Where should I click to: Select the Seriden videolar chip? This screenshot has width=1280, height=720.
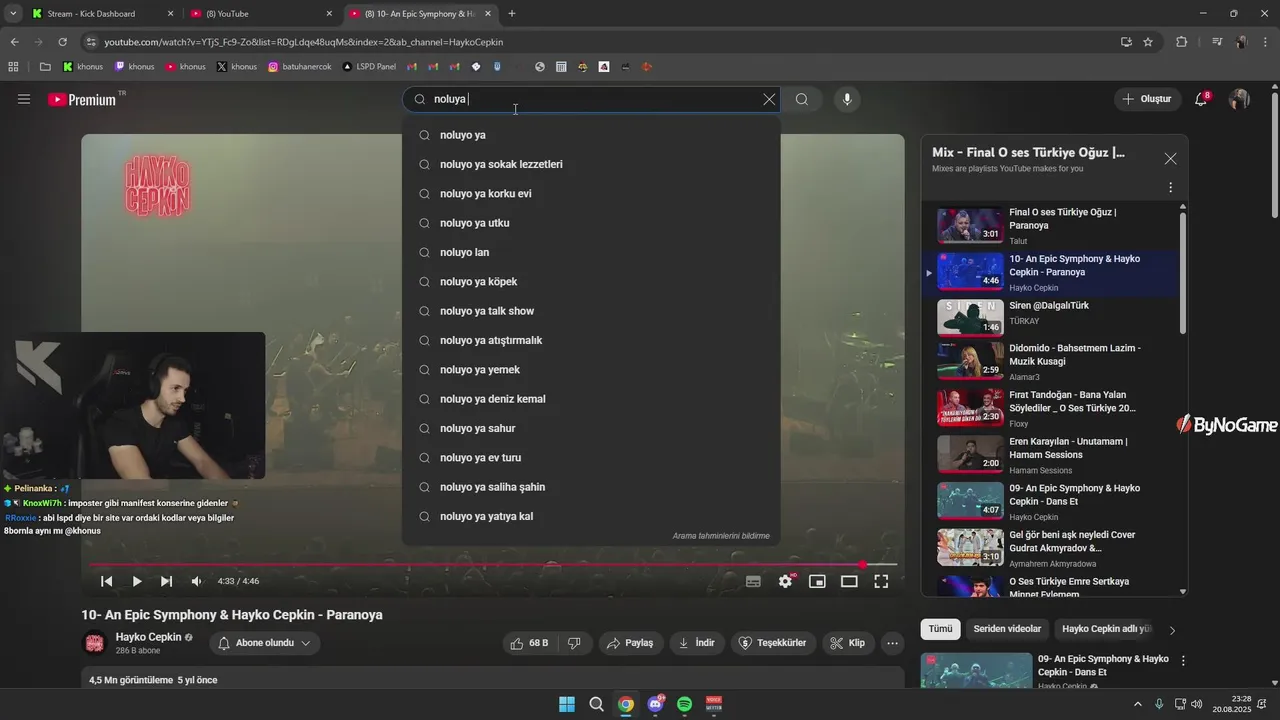tap(1007, 629)
